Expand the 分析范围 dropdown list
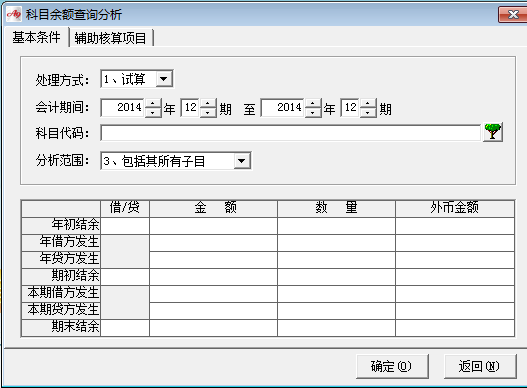 tap(242, 161)
